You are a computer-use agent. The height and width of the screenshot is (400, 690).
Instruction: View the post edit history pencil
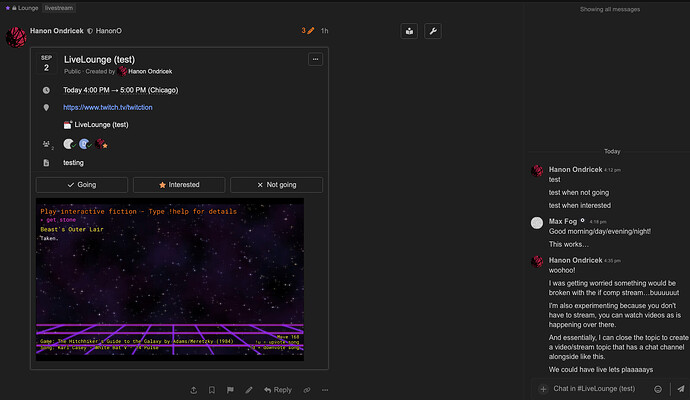click(308, 30)
